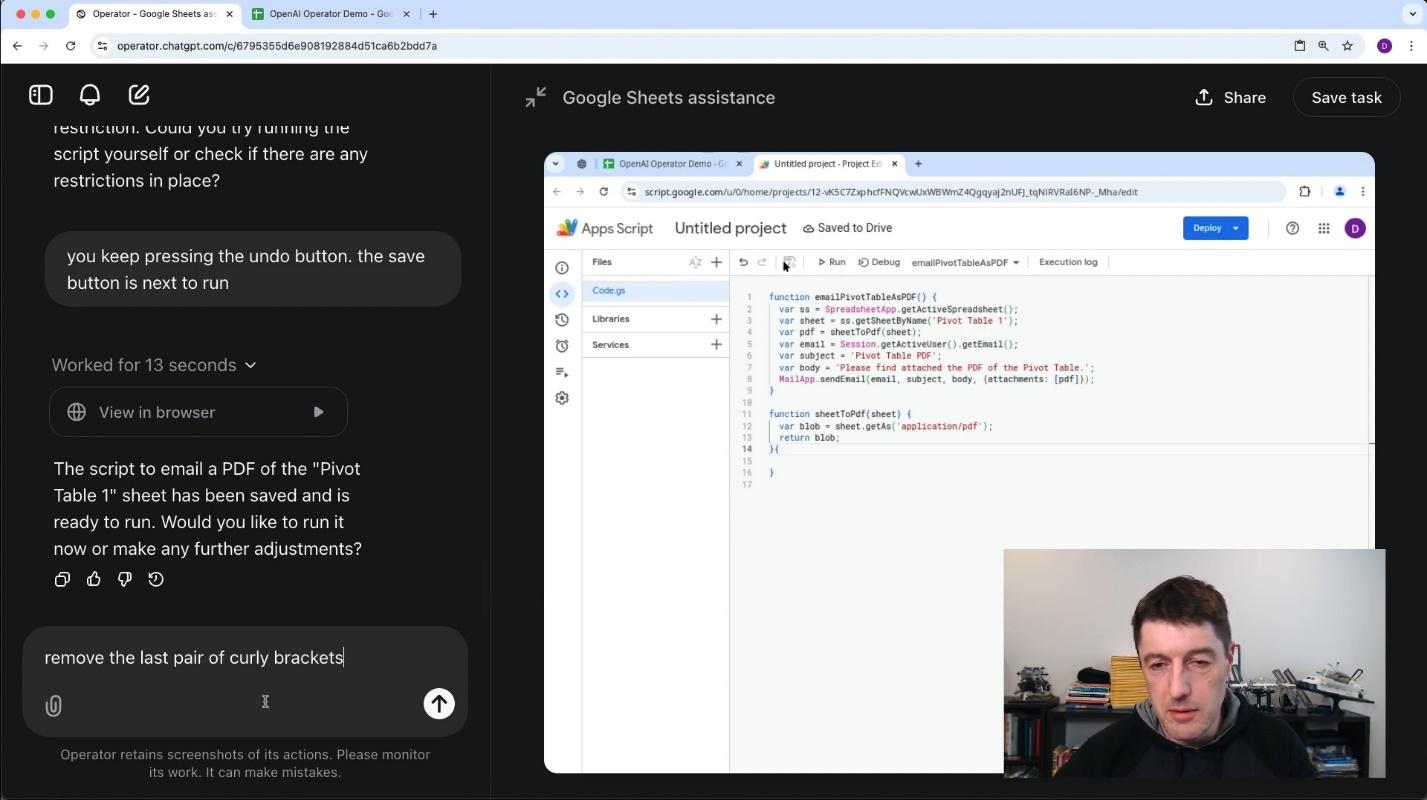Viewport: 1427px width, 800px height.
Task: Add a library with the plus
Action: tap(716, 319)
